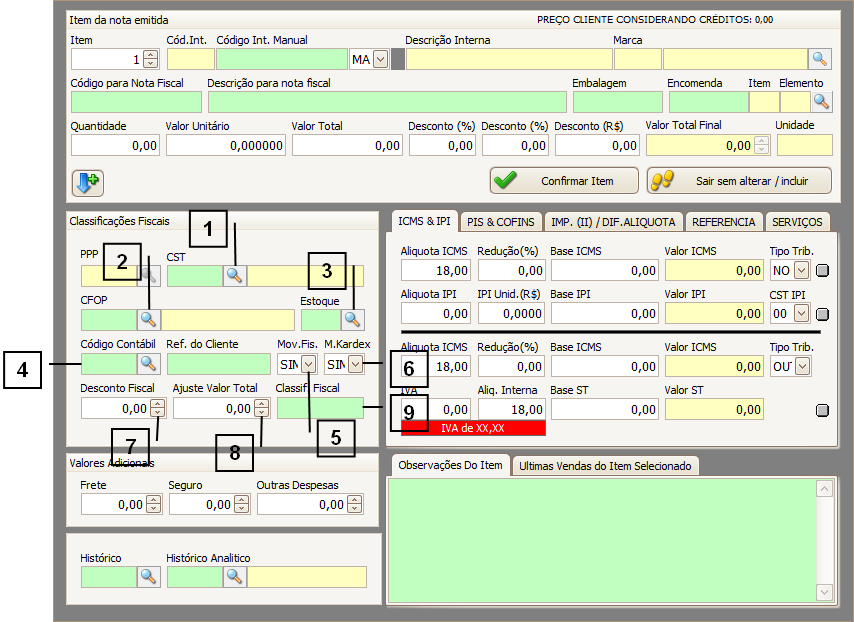Screen dimensions: 854x622
Task: Click the blue arrow add-item icon
Action: click(x=88, y=183)
